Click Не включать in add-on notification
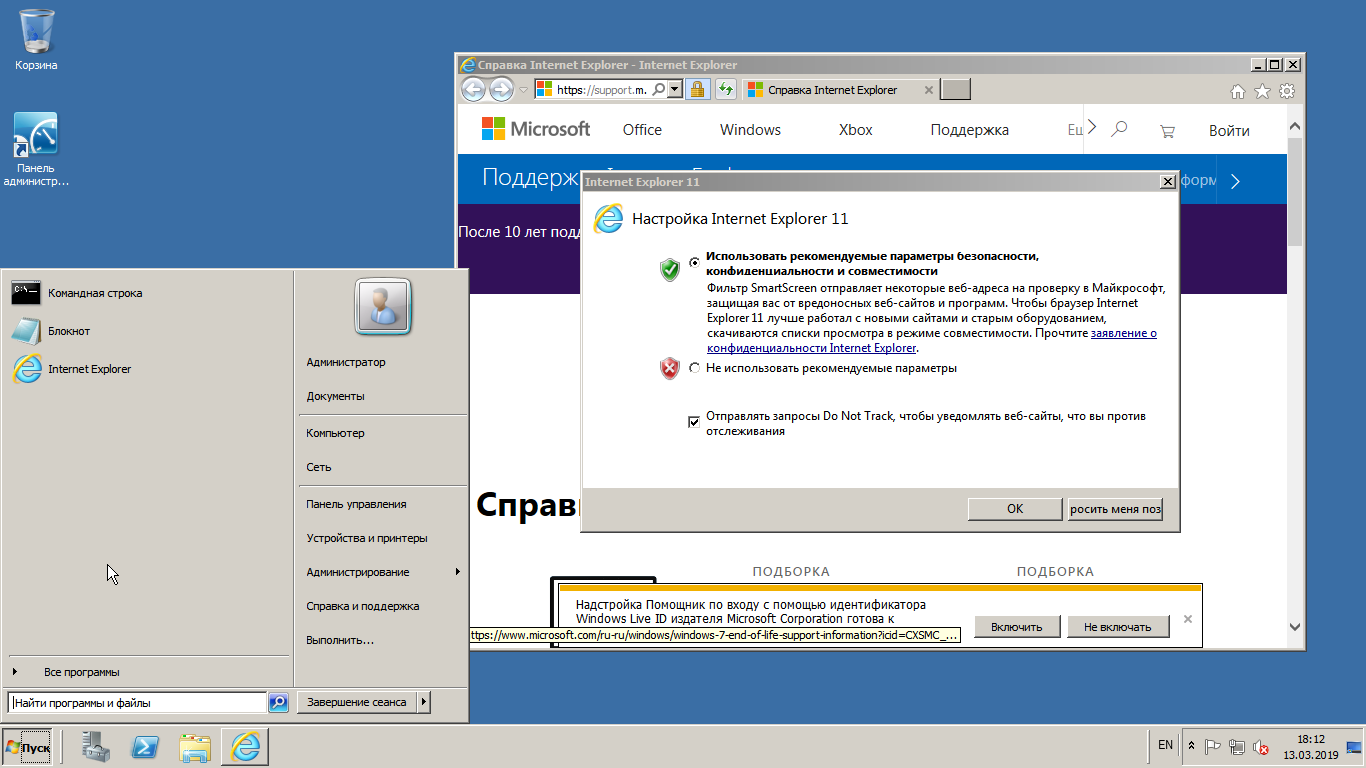 pyautogui.click(x=1117, y=627)
